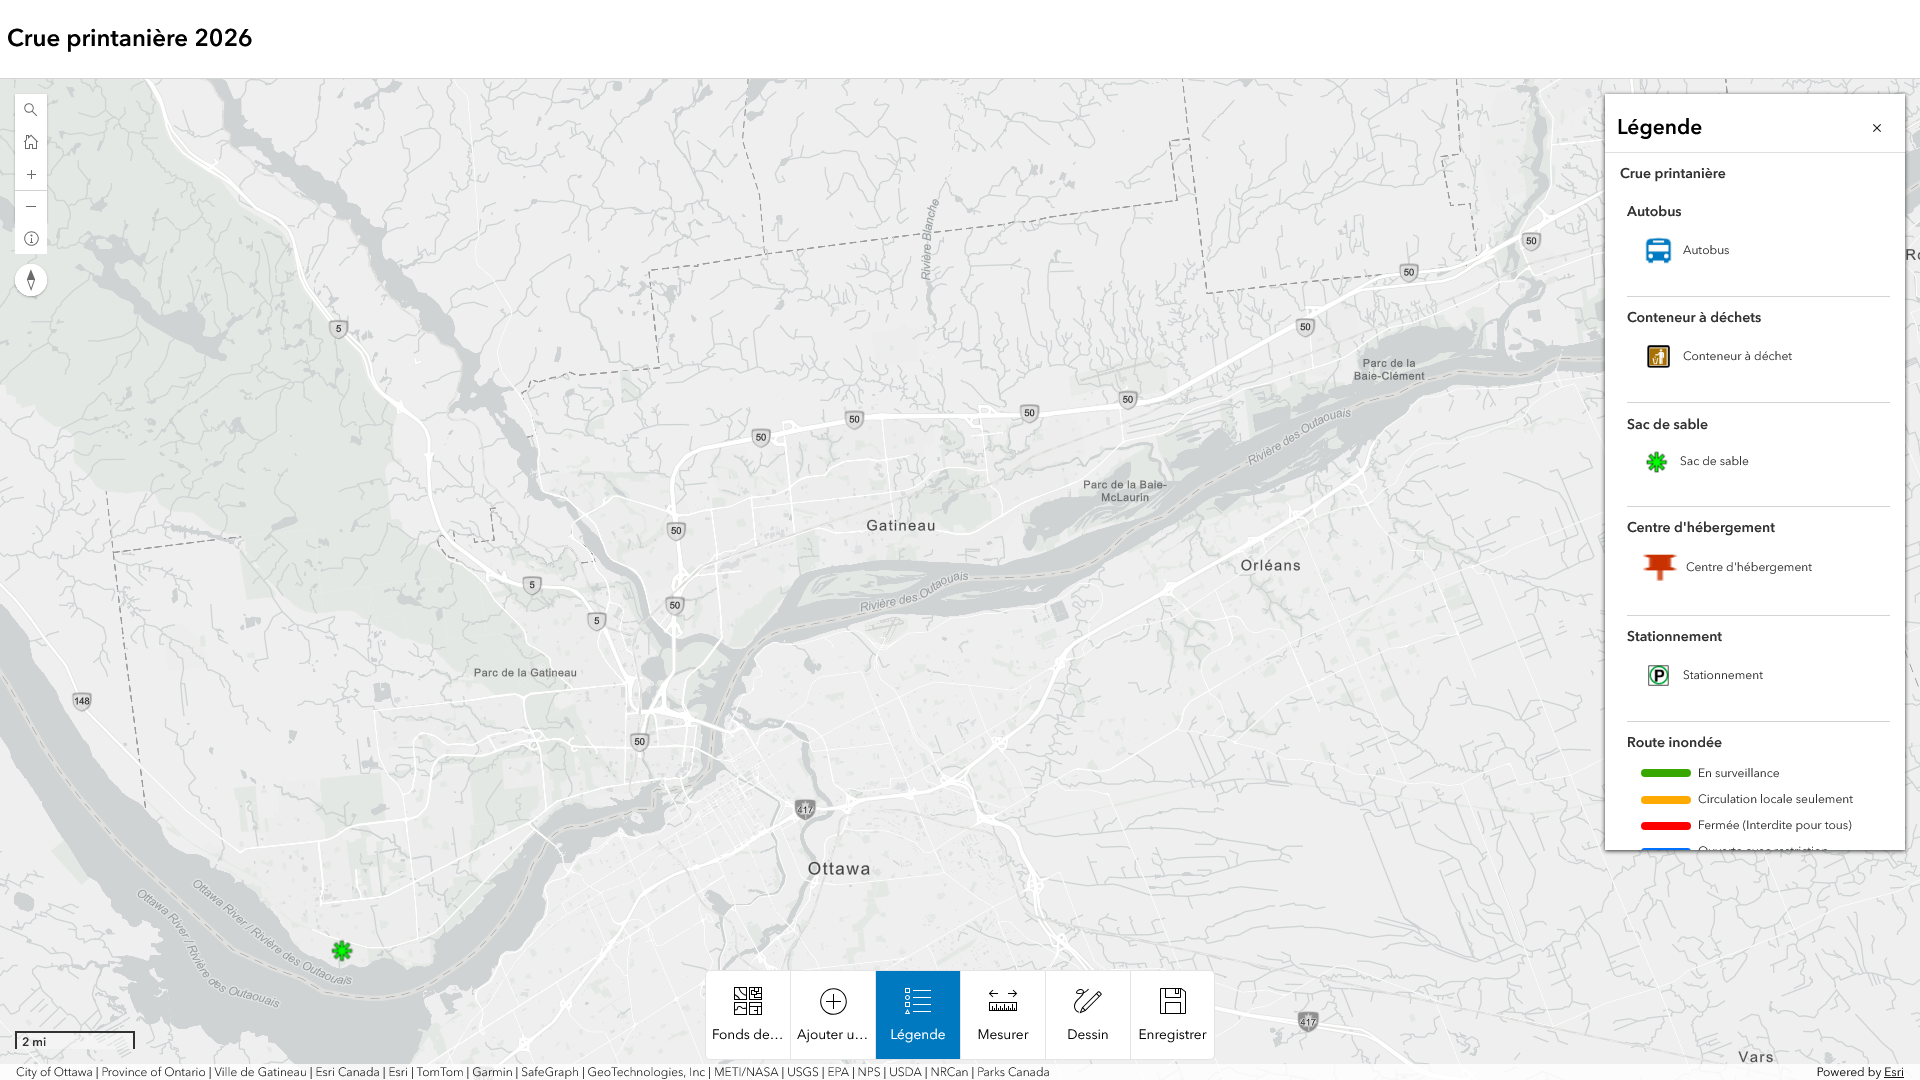Open the information icon button

coord(31,239)
